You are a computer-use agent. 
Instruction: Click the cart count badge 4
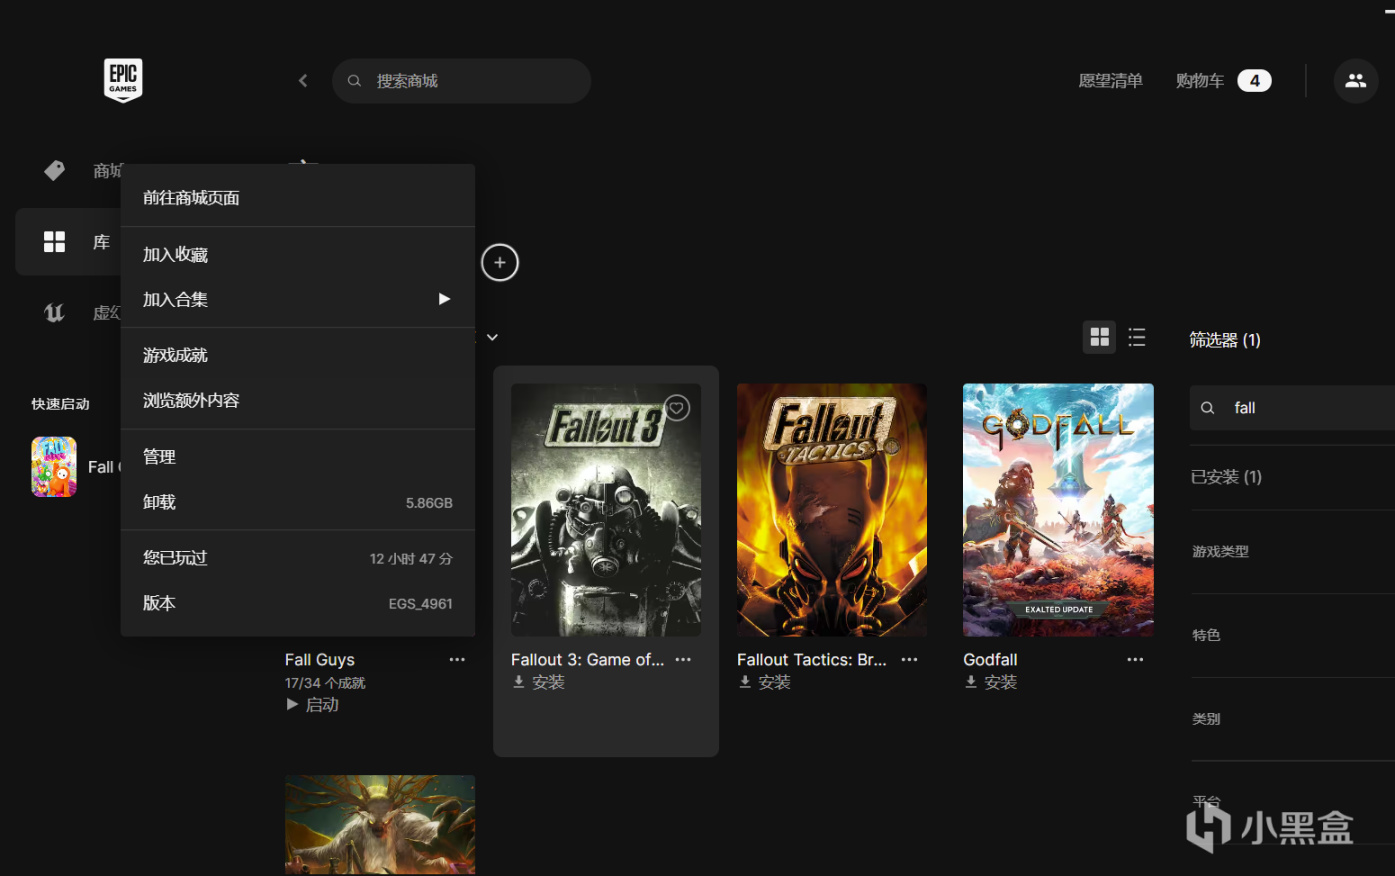[x=1254, y=81]
